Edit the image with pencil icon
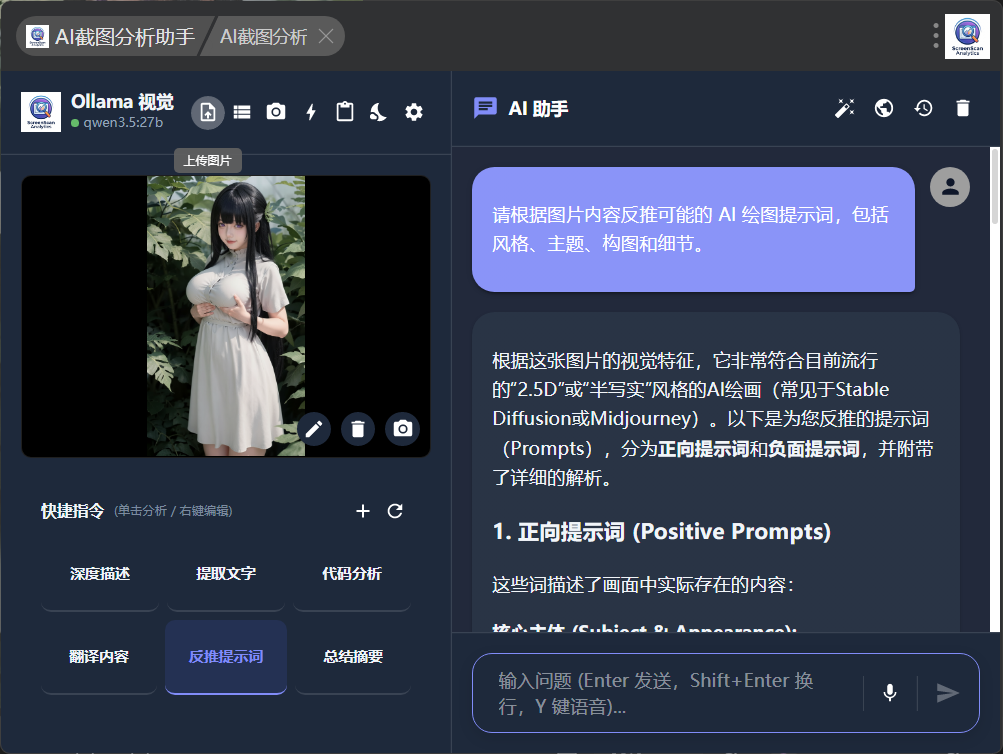This screenshot has width=1003, height=754. pos(314,429)
